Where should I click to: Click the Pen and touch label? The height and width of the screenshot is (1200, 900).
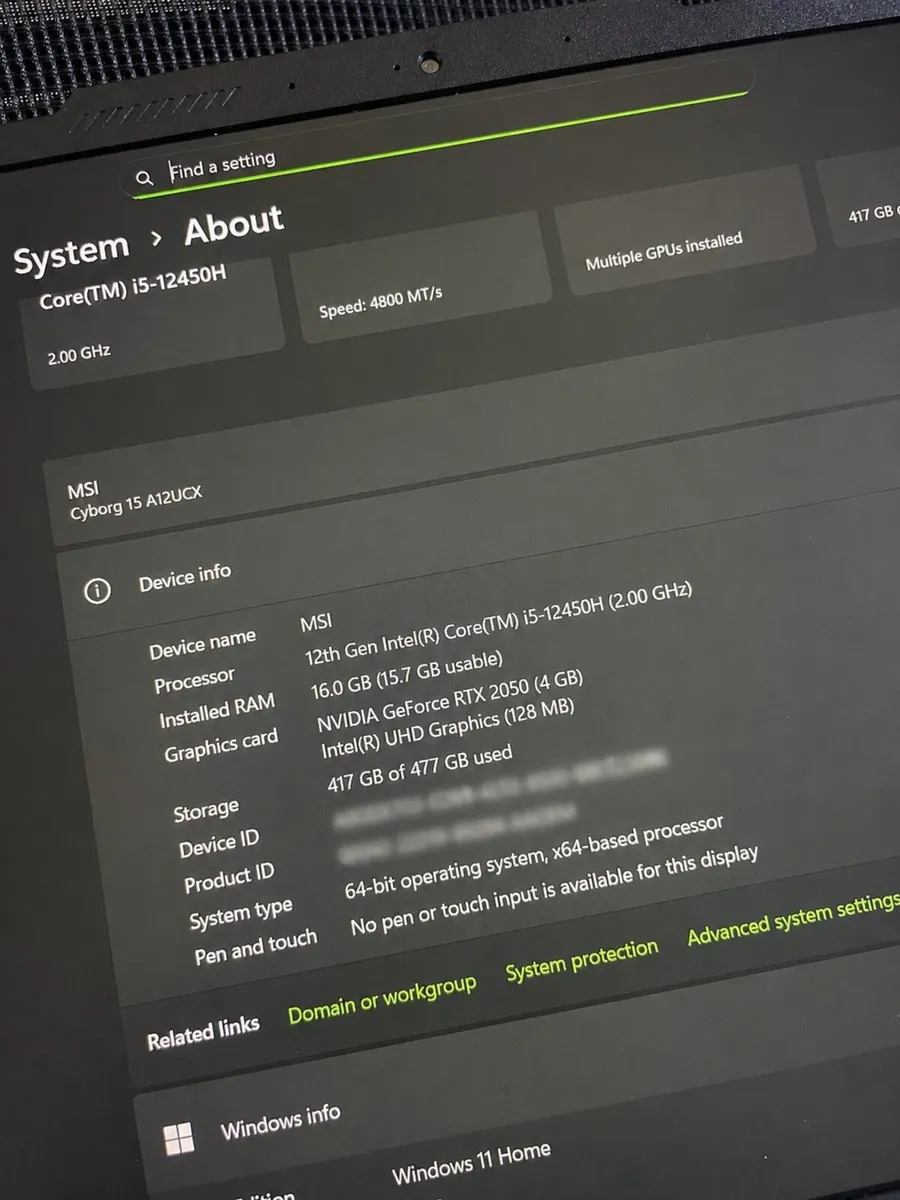(x=256, y=946)
